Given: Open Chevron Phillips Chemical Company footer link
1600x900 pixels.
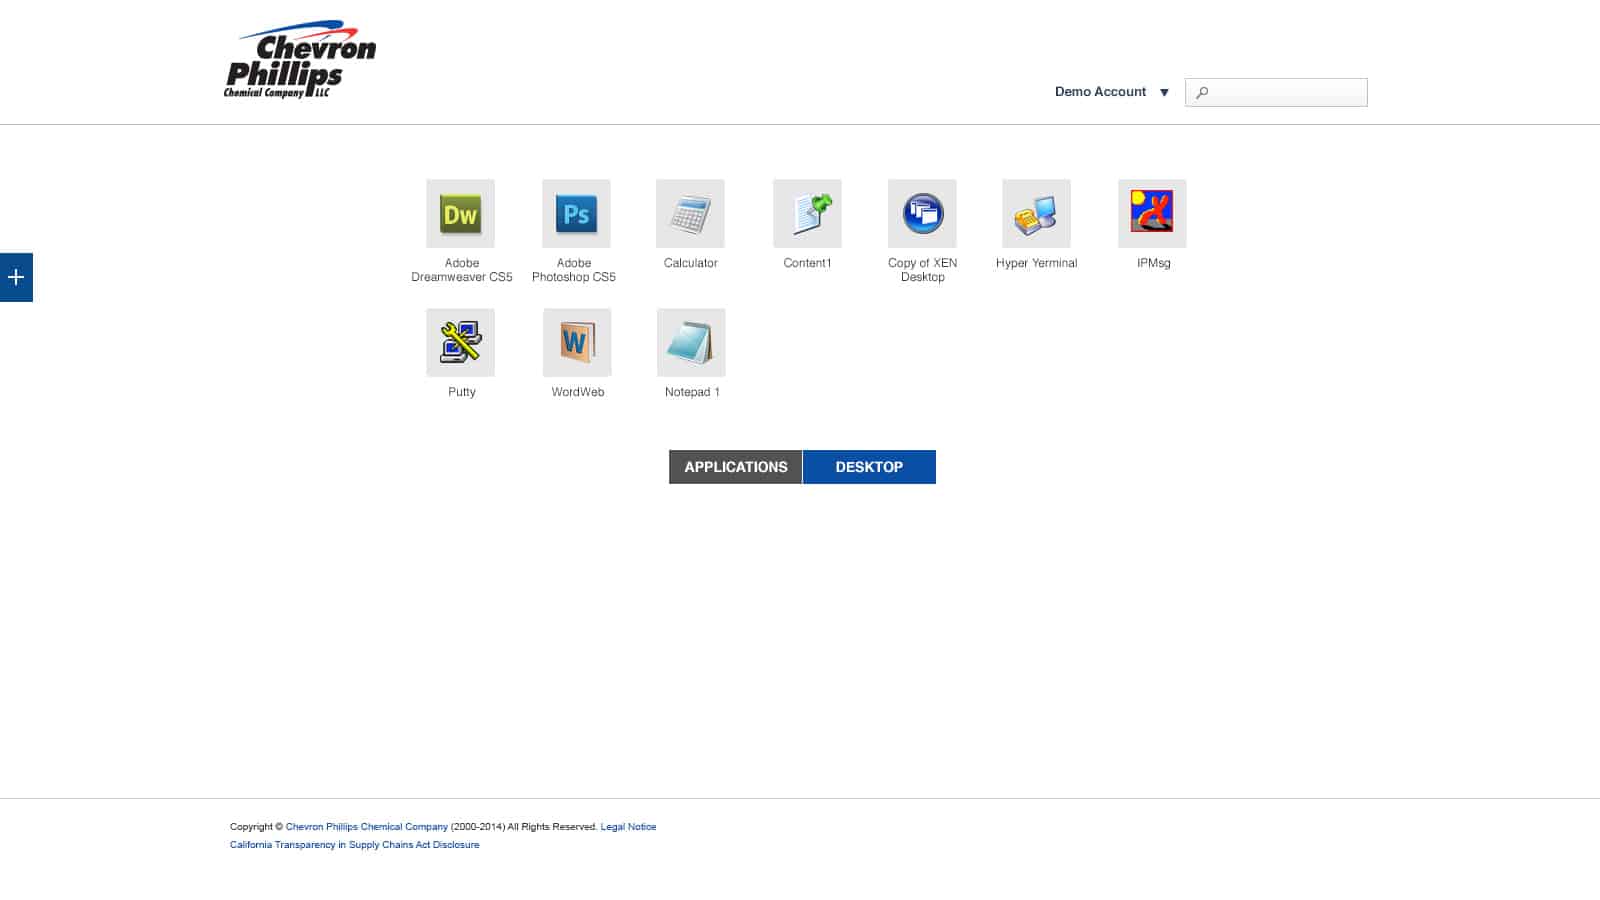Looking at the screenshot, I should 367,827.
